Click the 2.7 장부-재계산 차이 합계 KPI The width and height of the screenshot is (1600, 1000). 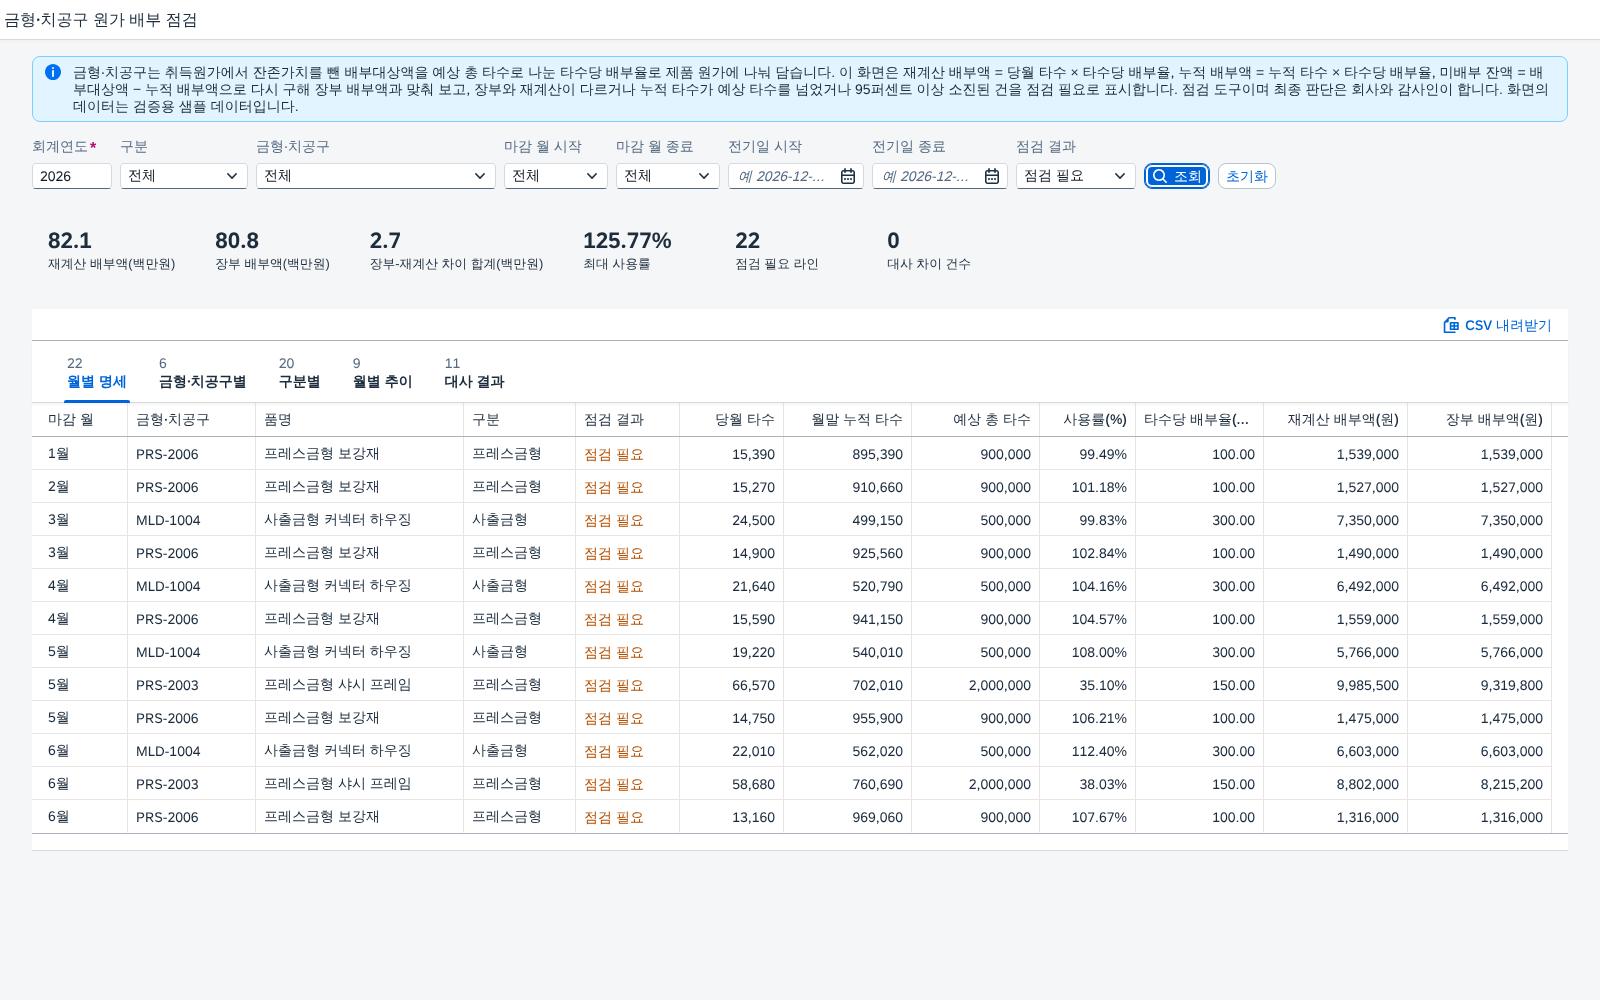pyautogui.click(x=456, y=250)
